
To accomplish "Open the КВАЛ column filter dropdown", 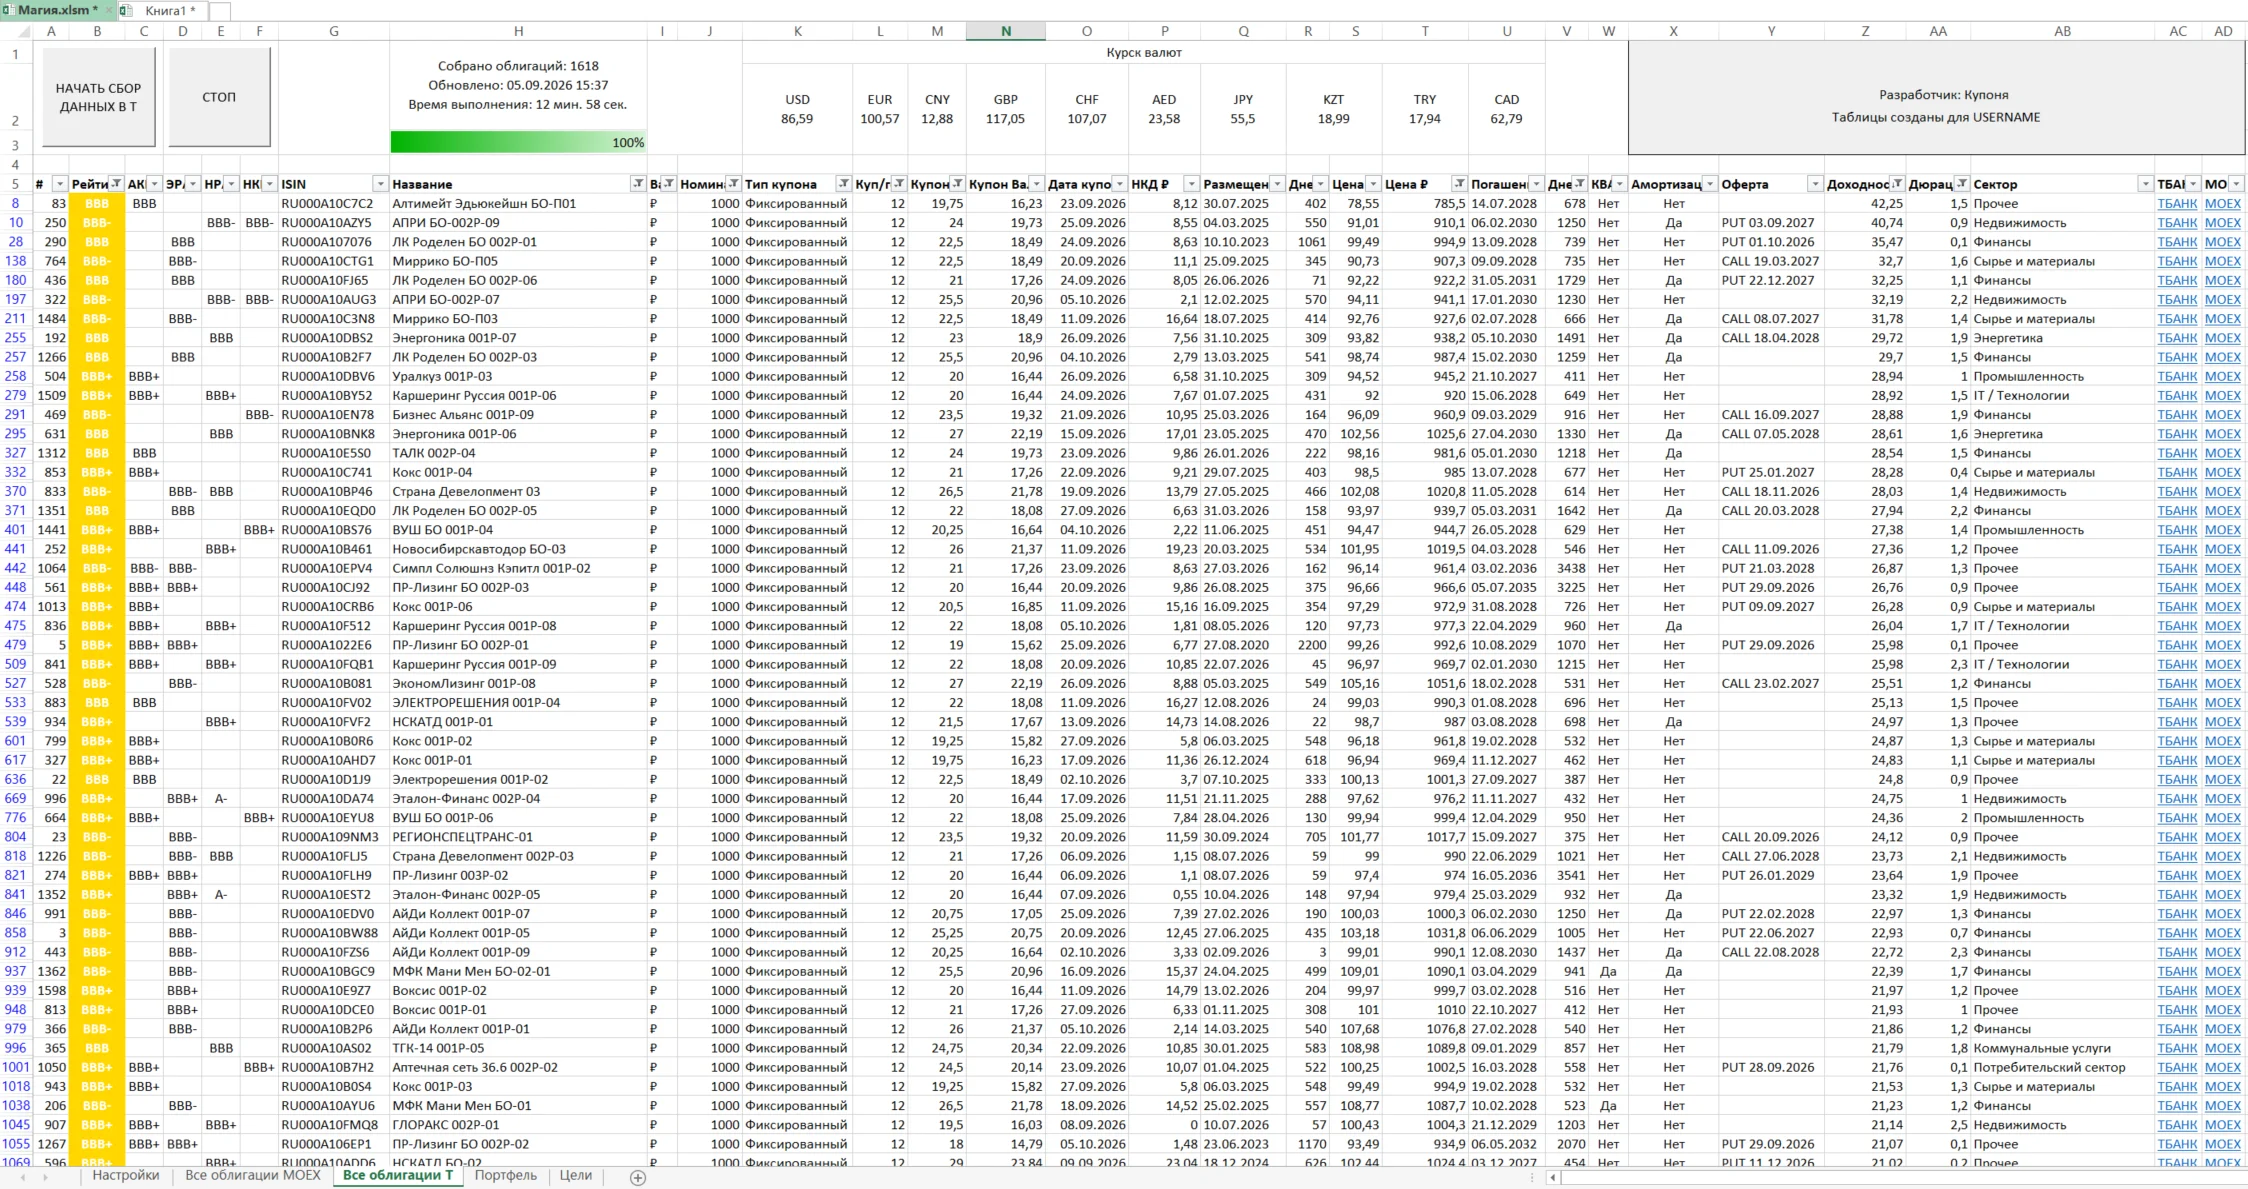I will point(1619,184).
